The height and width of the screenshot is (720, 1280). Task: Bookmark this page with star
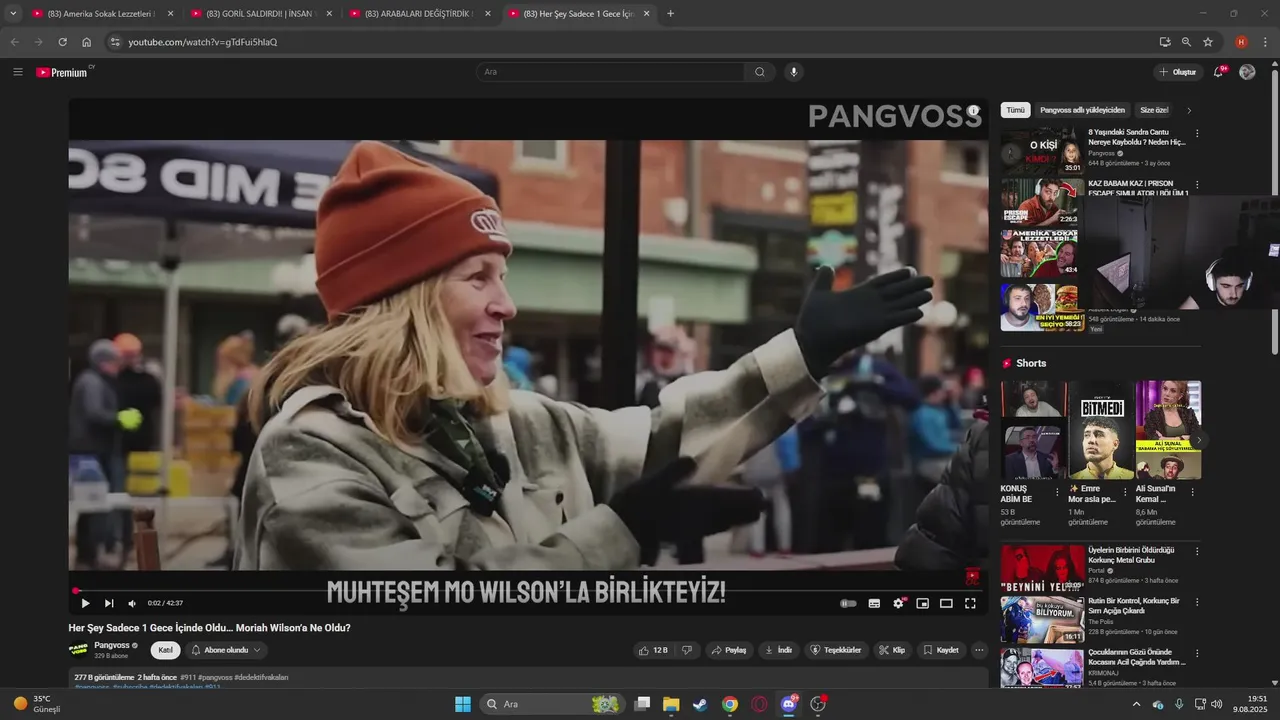[x=1208, y=42]
